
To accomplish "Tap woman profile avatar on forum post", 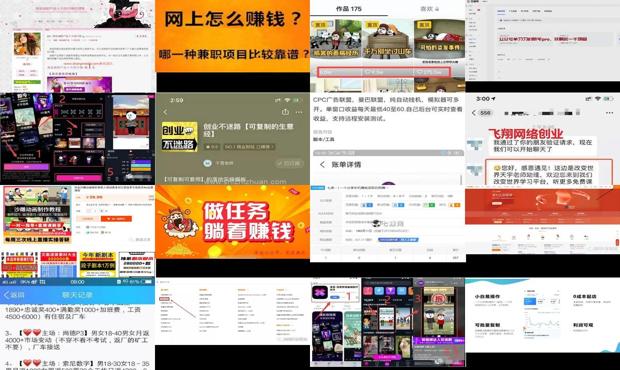I will point(27,44).
